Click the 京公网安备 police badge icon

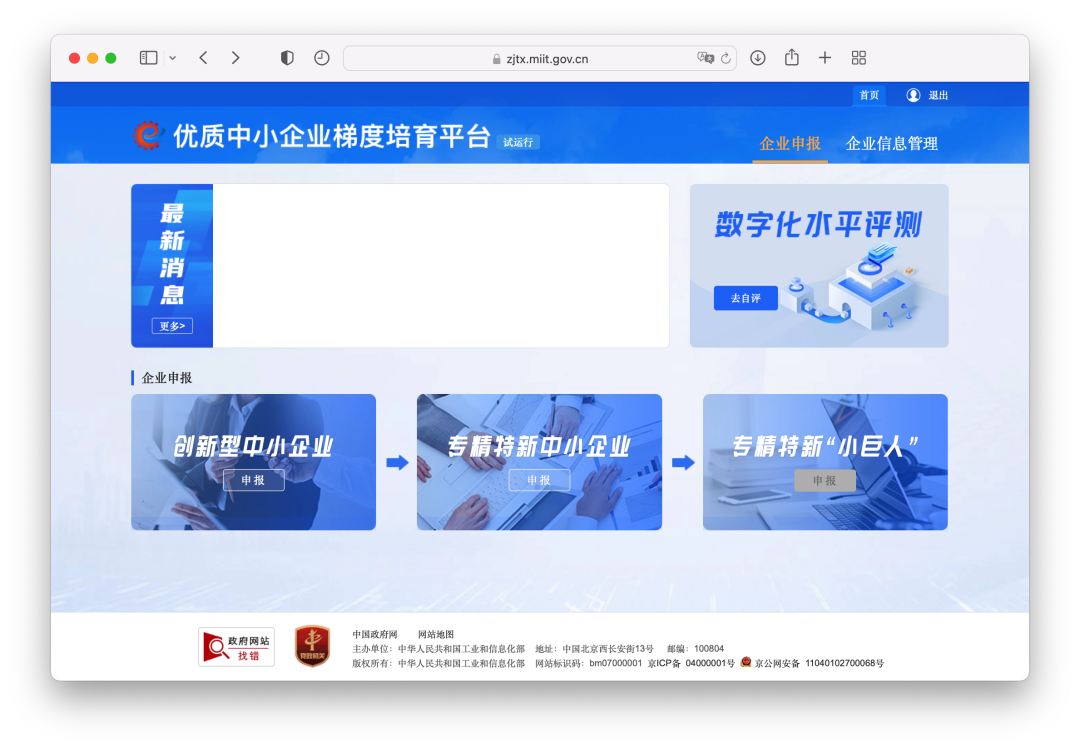(x=745, y=663)
